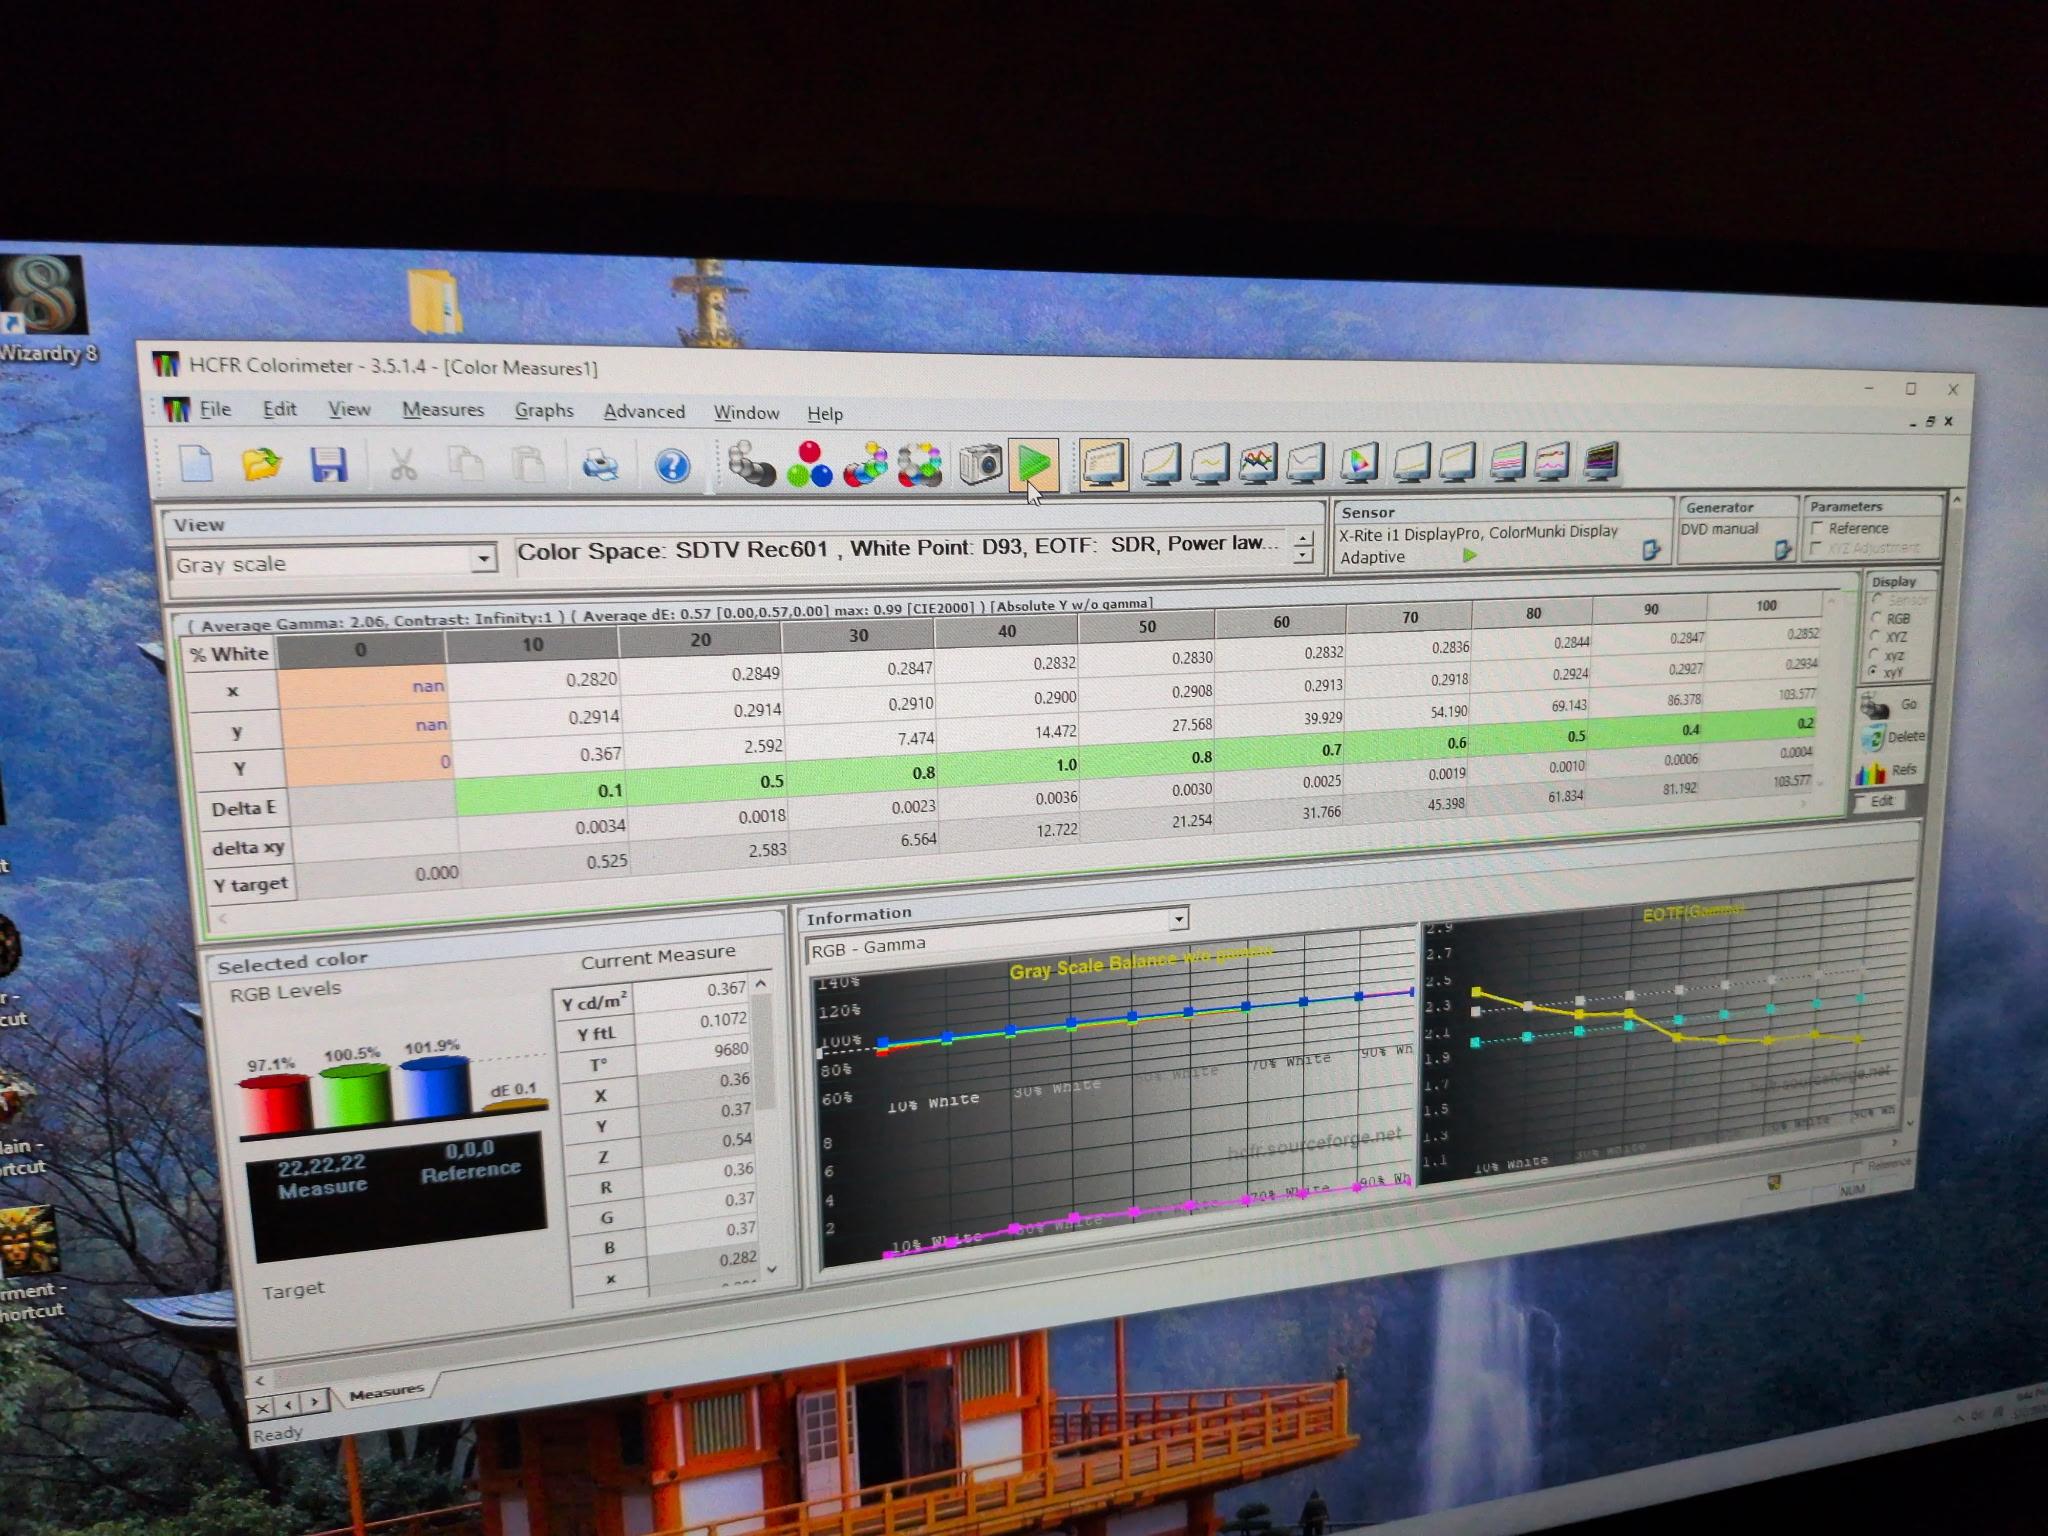Open the Edit menu
Screen dimensions: 2048x1536
click(x=280, y=409)
